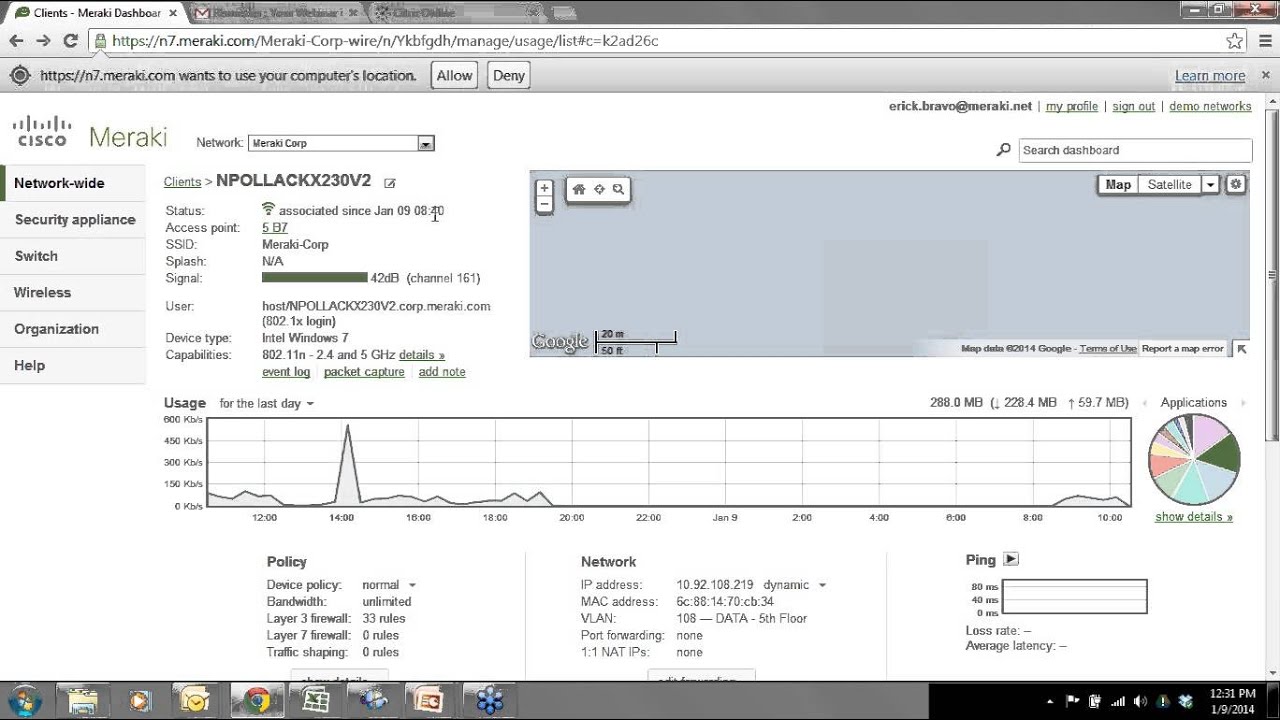Switch map to Satellite view
The height and width of the screenshot is (720, 1280).
click(1169, 184)
